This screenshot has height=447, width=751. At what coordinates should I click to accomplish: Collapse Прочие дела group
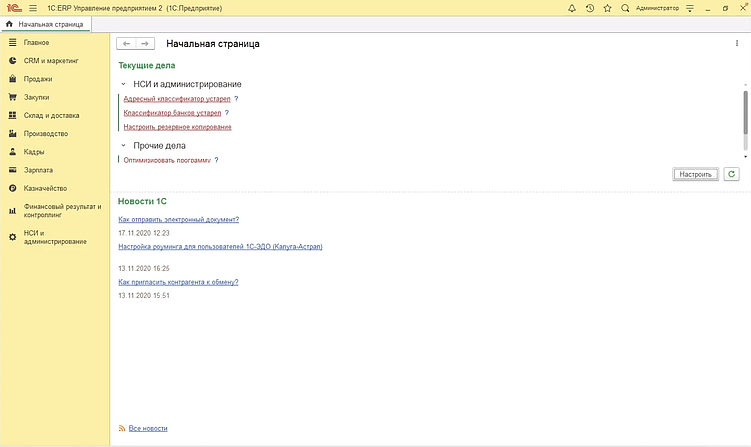tap(123, 146)
